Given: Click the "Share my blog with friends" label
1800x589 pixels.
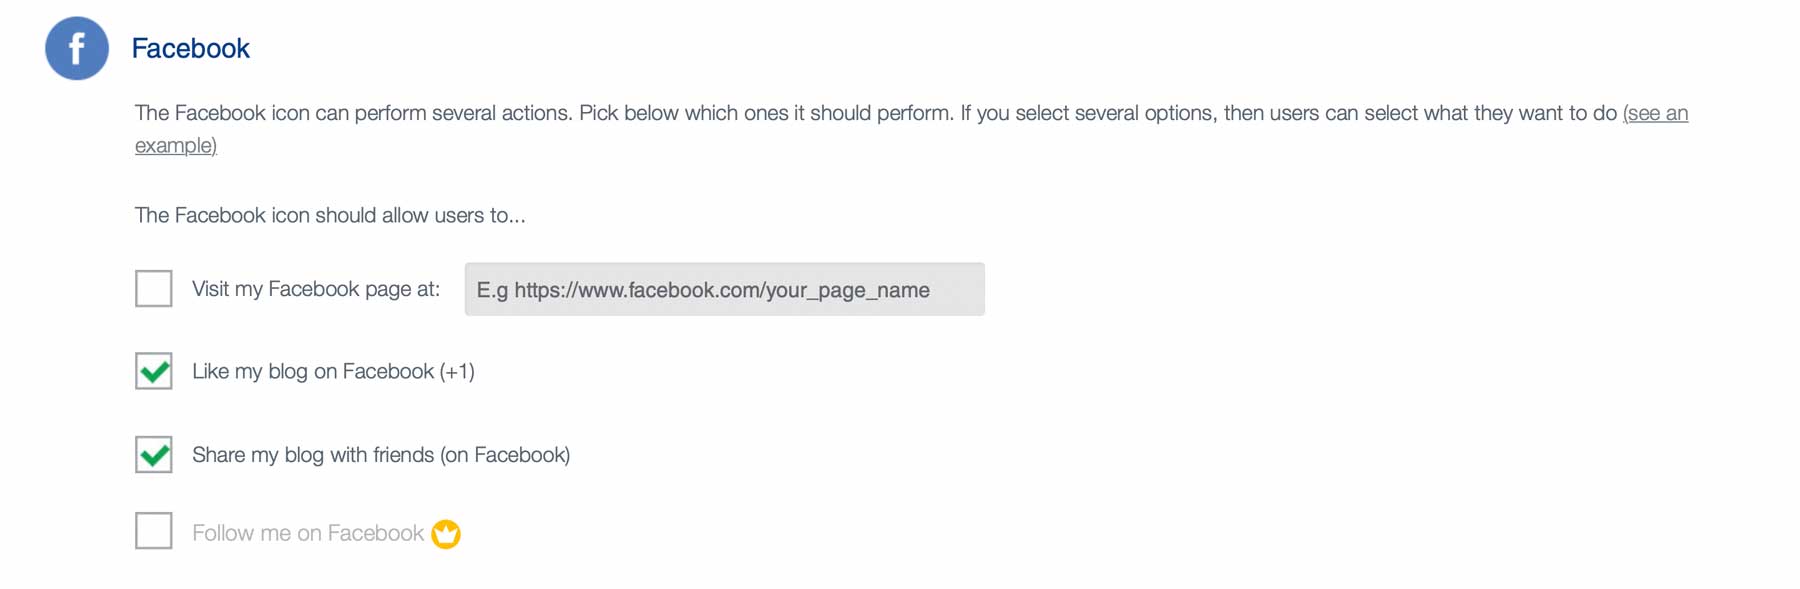Looking at the screenshot, I should [381, 454].
